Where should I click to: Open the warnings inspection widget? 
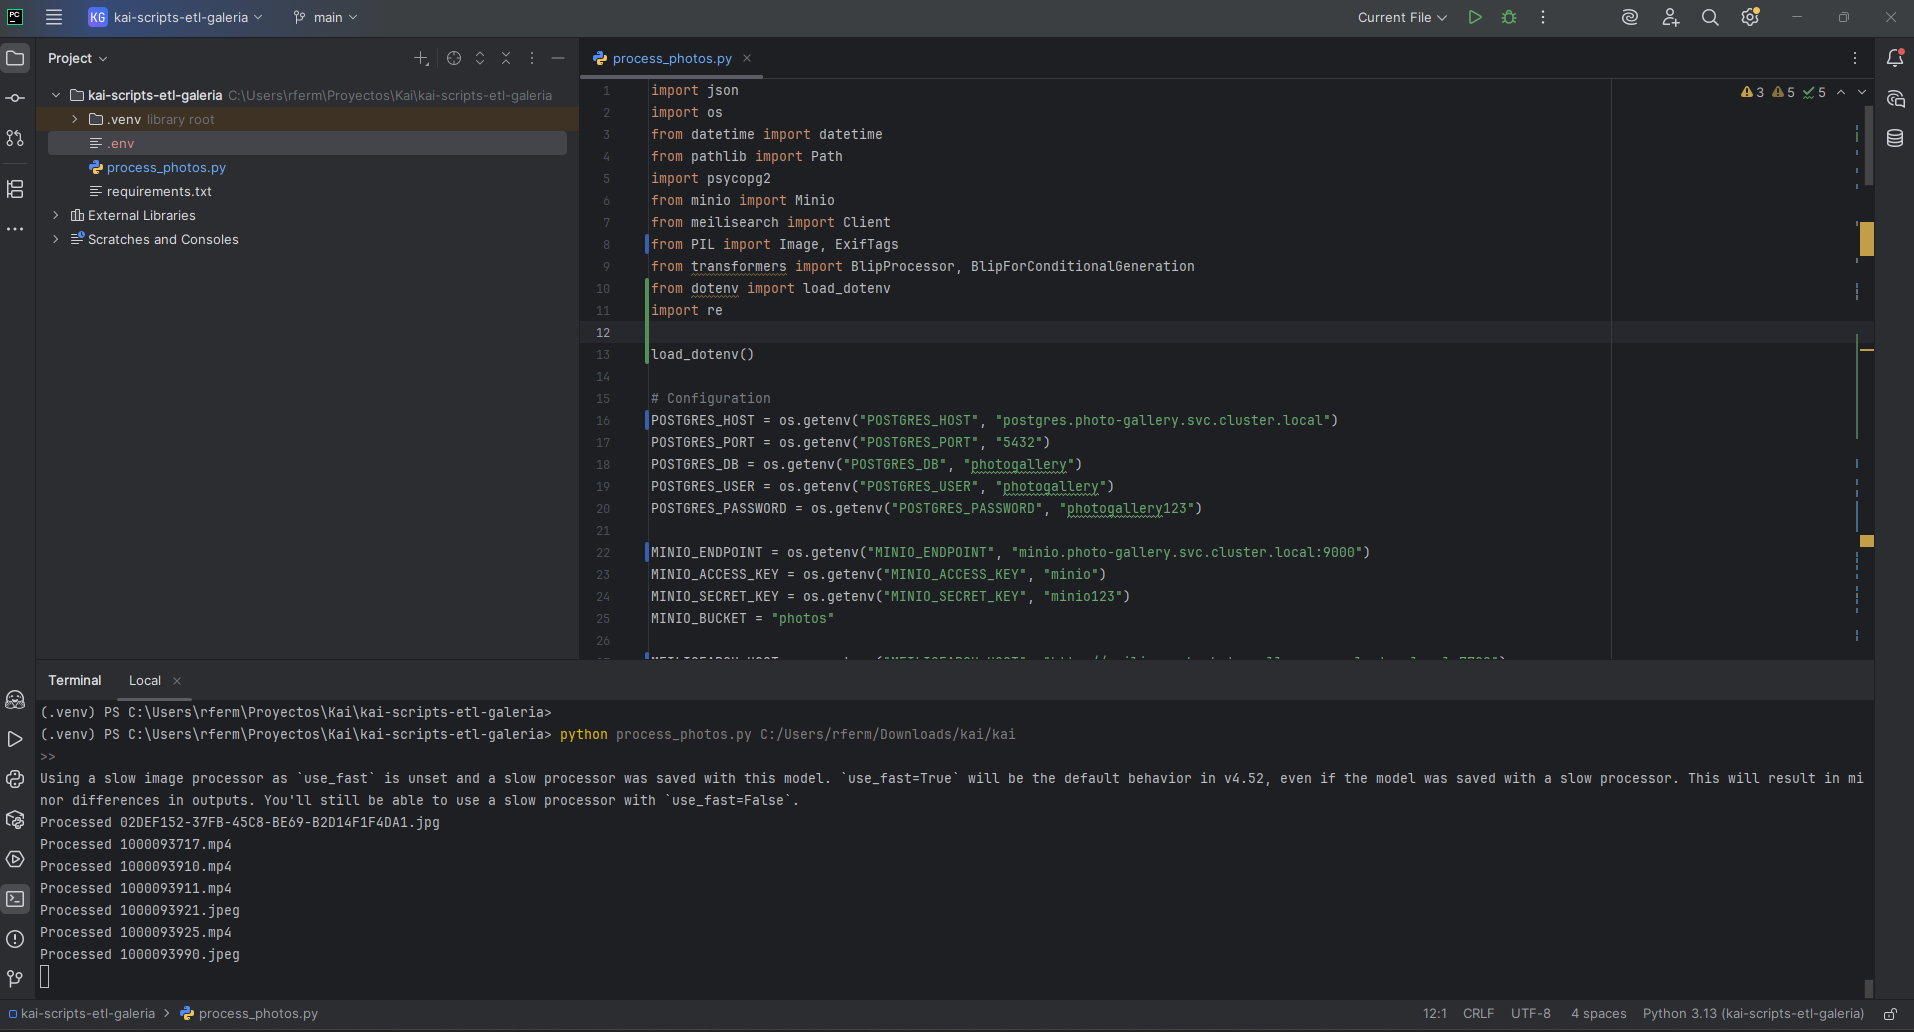click(x=1783, y=92)
